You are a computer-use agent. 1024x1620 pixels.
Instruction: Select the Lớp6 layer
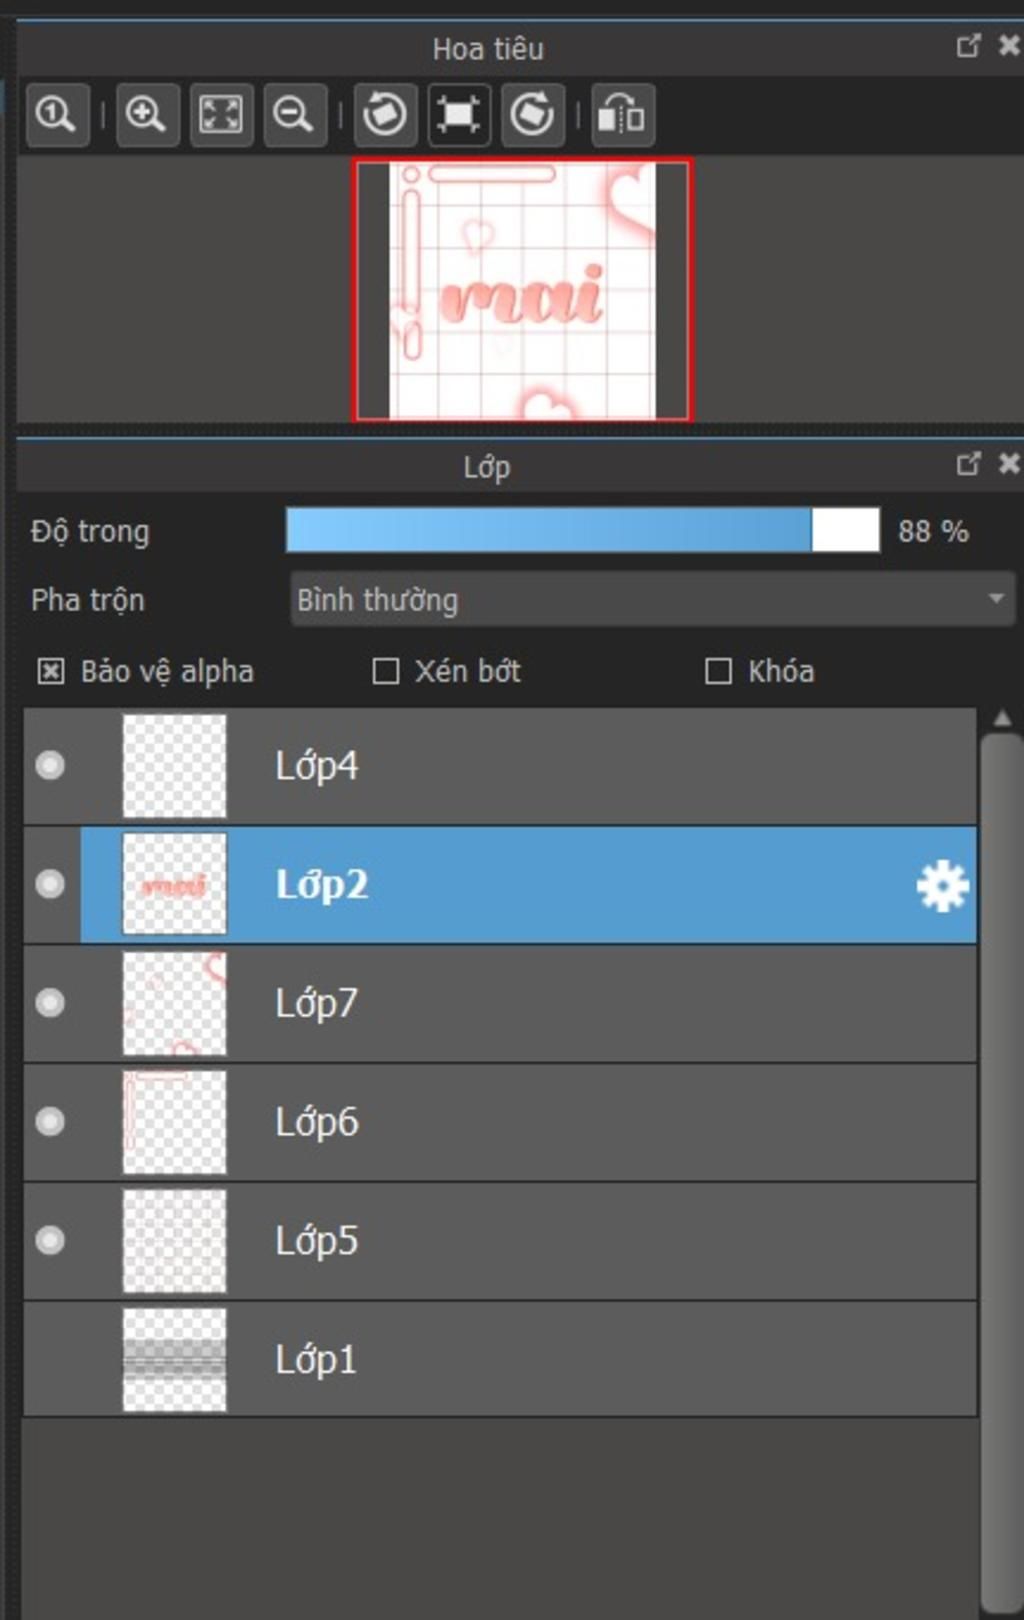500,1122
